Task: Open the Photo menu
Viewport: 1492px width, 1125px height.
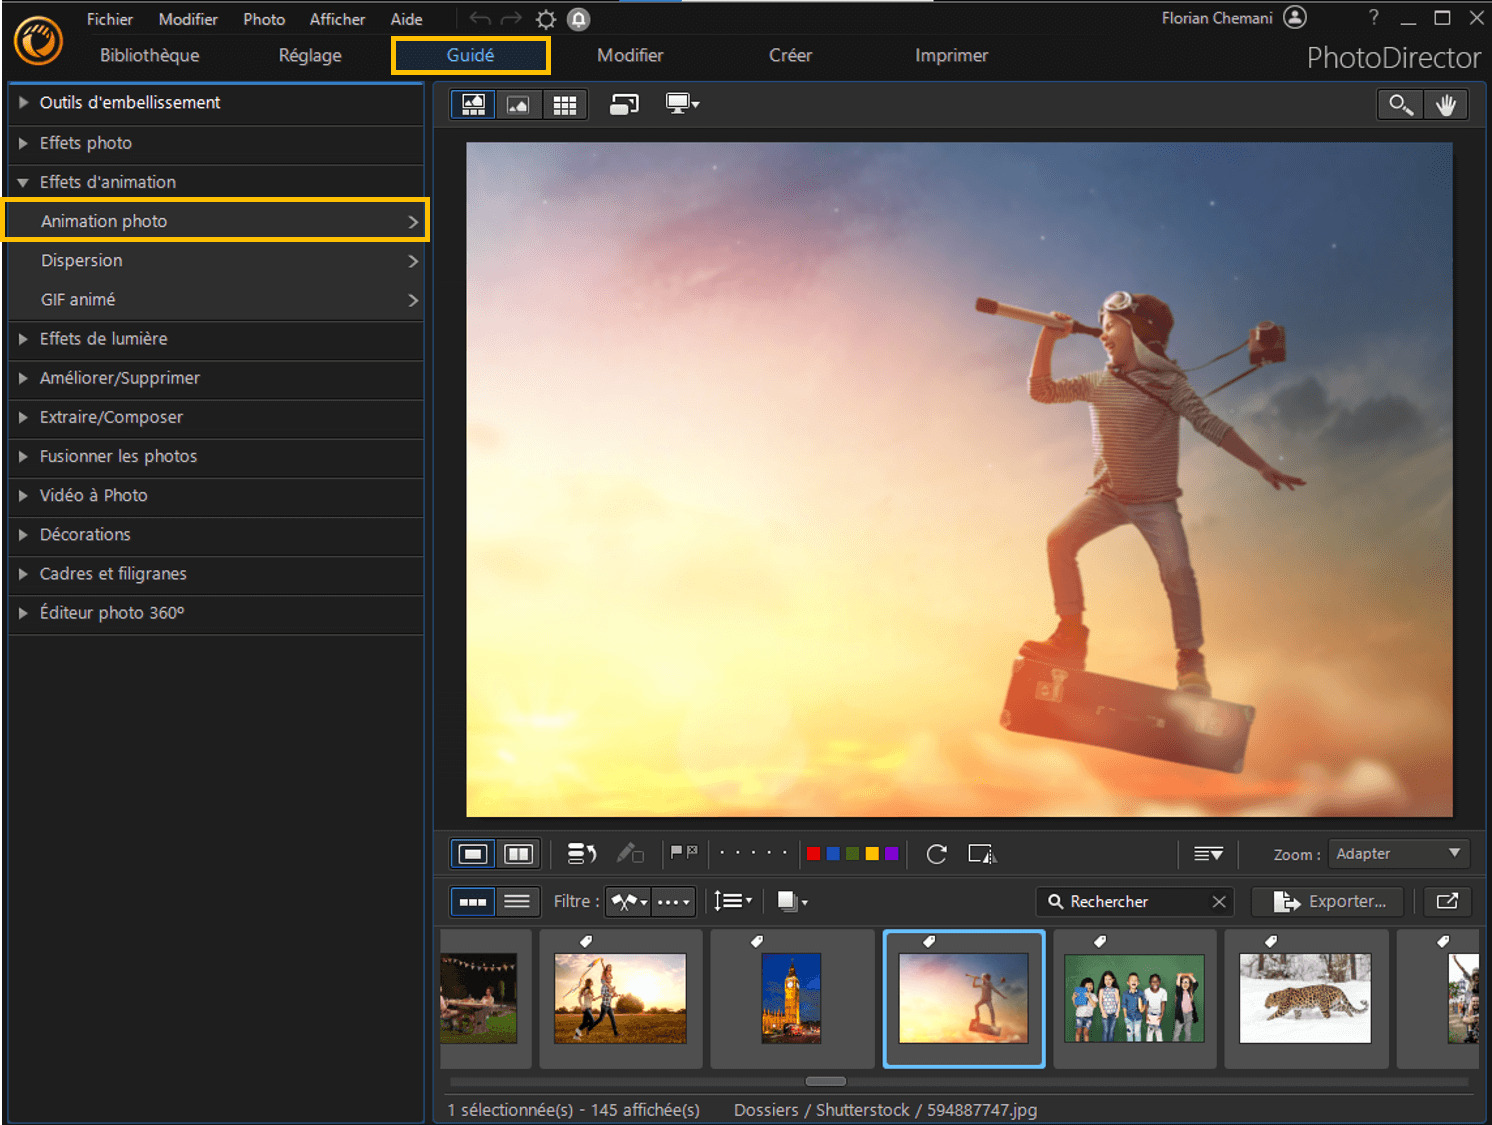Action: point(263,18)
